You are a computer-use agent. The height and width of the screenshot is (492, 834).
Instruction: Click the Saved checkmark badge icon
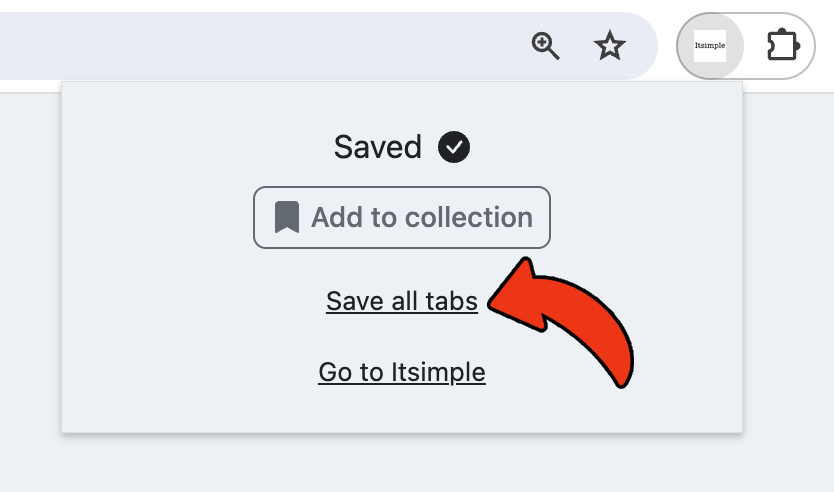point(454,148)
